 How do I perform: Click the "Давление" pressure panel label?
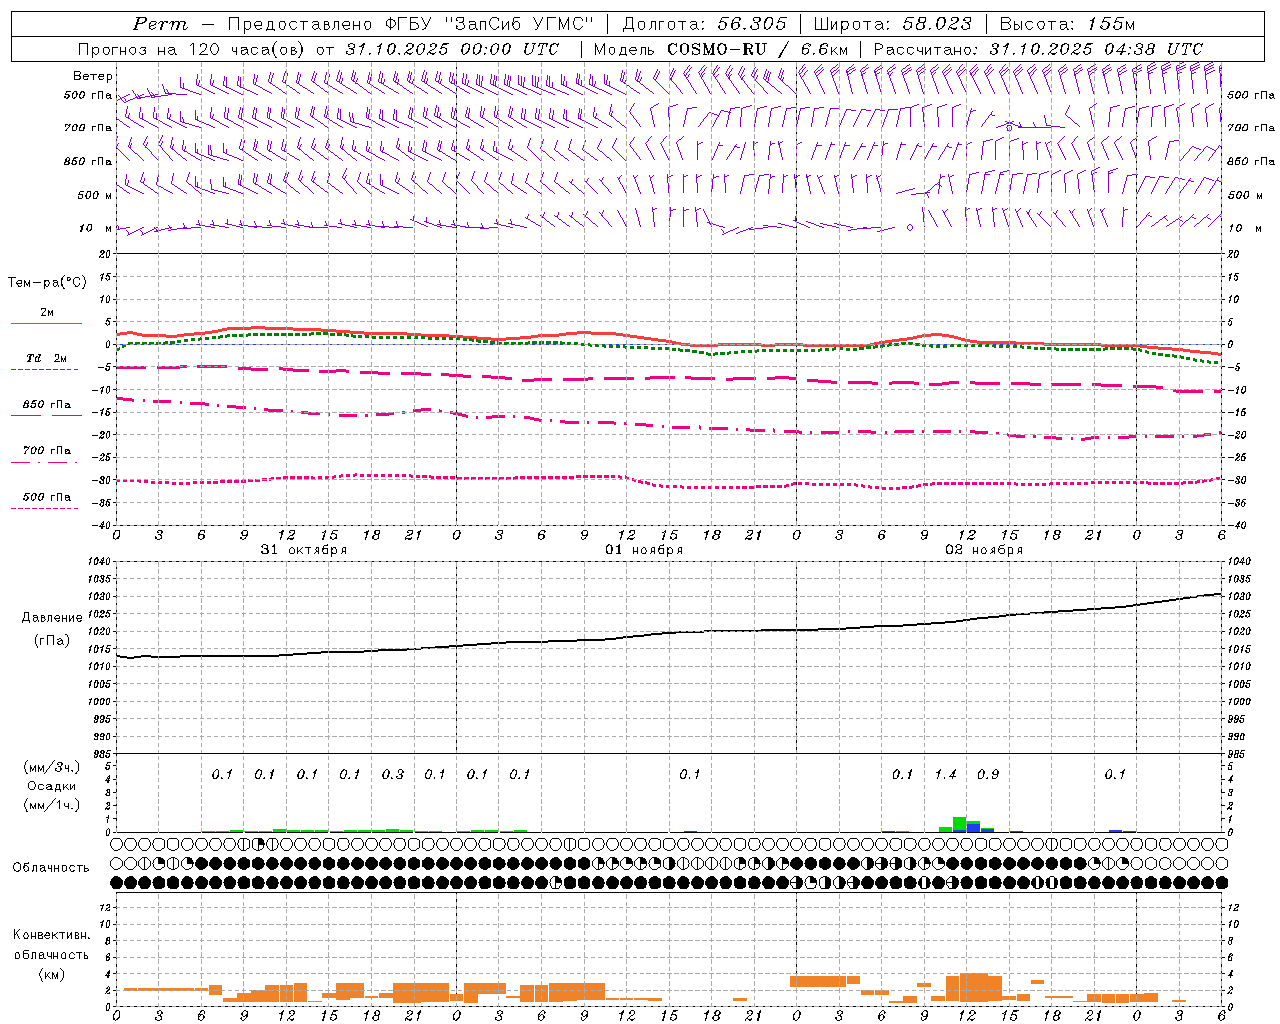(52, 618)
